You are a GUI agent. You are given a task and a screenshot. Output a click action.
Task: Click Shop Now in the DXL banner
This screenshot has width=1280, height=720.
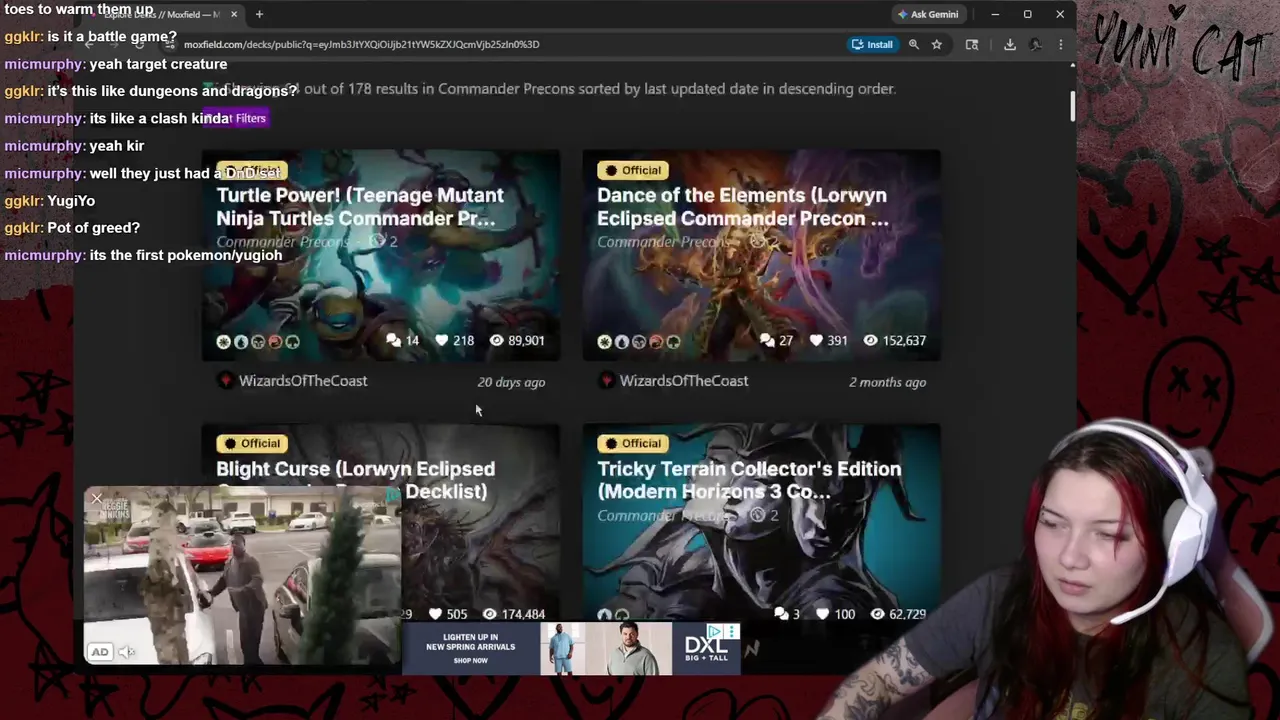470,661
